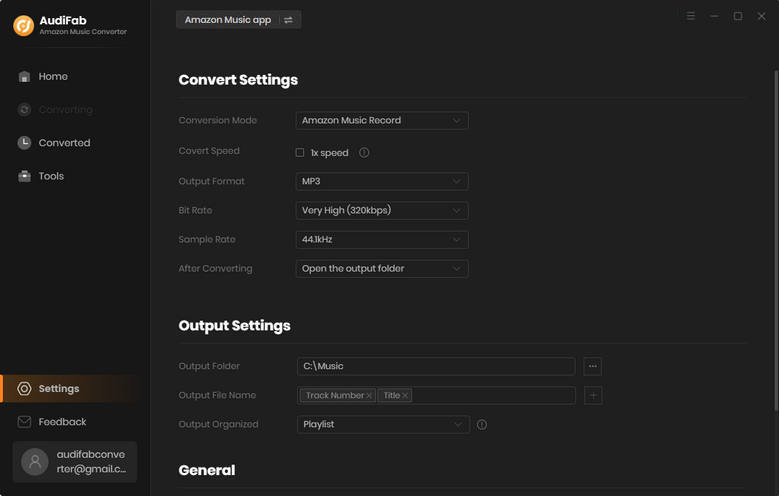Screen dimensions: 779x496
Task: Click the General heading
Action: point(207,470)
